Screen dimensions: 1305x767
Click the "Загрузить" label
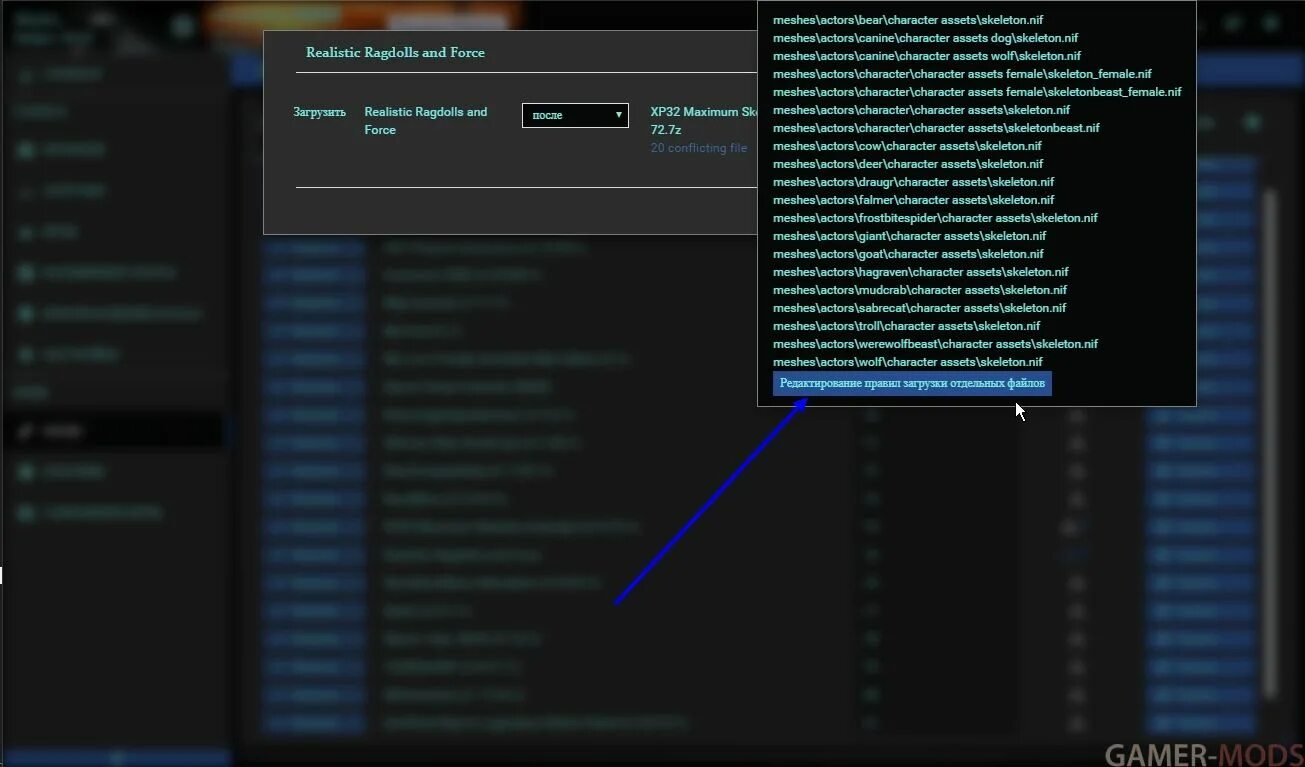click(319, 112)
